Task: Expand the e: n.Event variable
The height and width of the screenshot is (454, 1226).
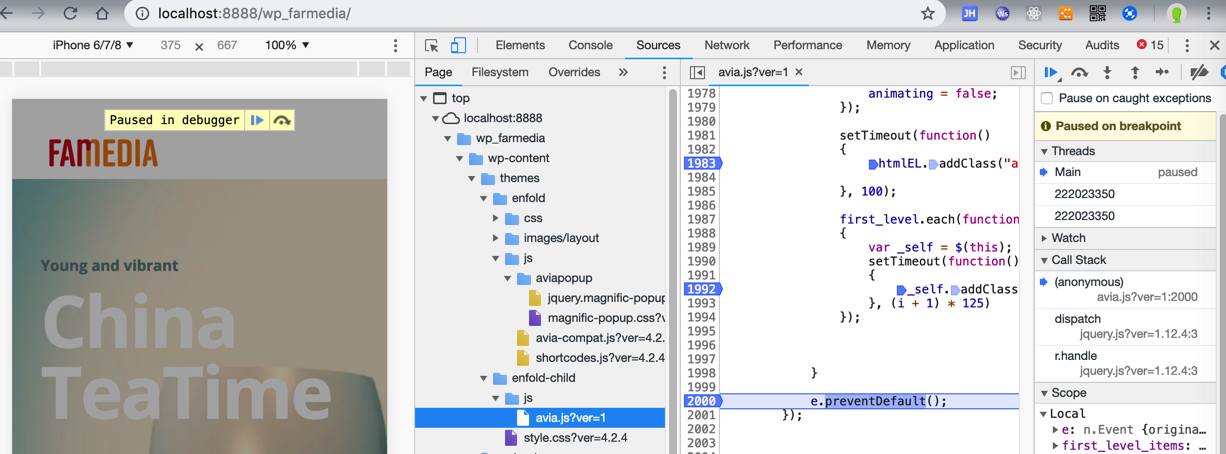Action: click(x=1056, y=430)
